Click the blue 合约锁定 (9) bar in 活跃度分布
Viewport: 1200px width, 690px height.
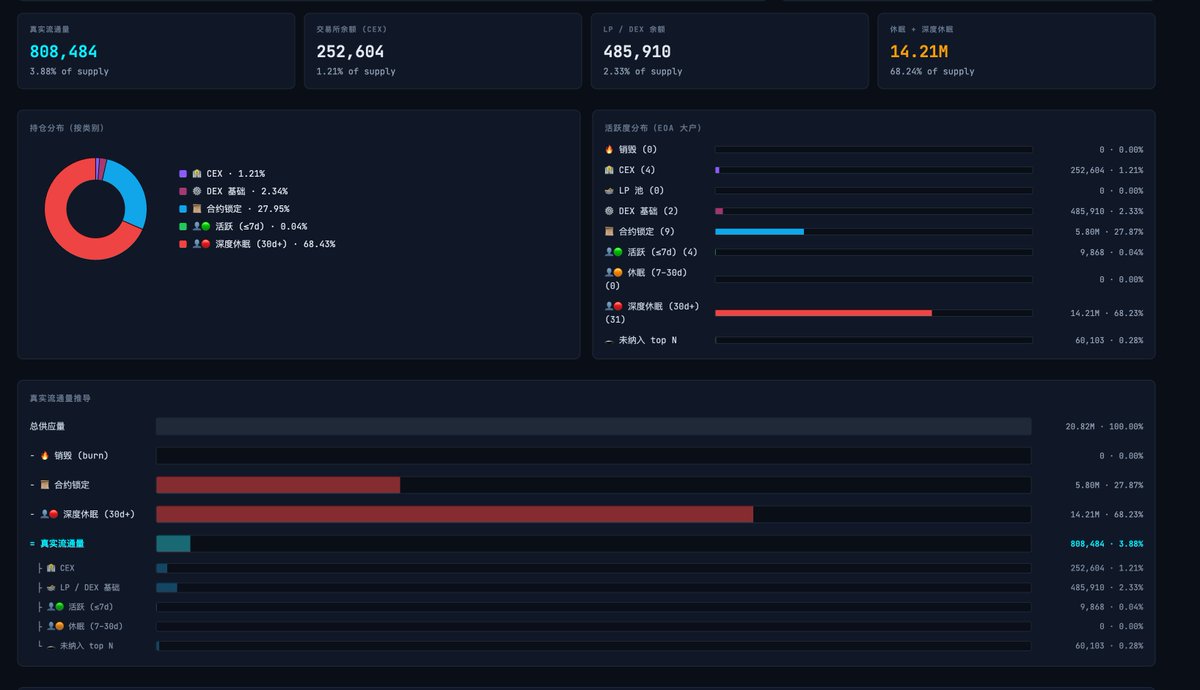[759, 231]
